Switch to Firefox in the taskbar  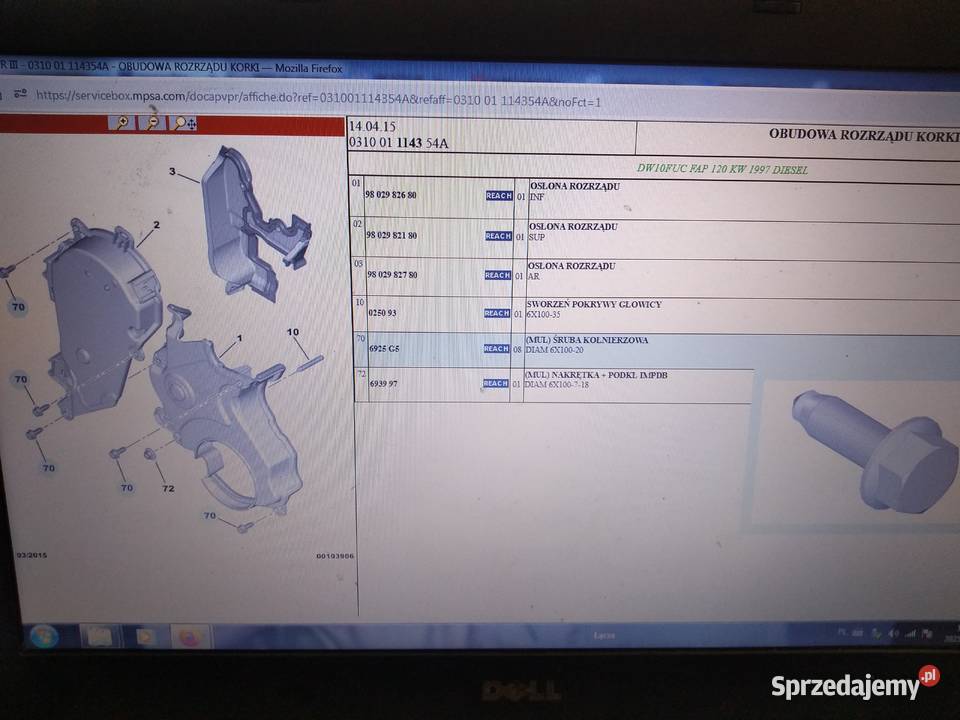point(189,636)
